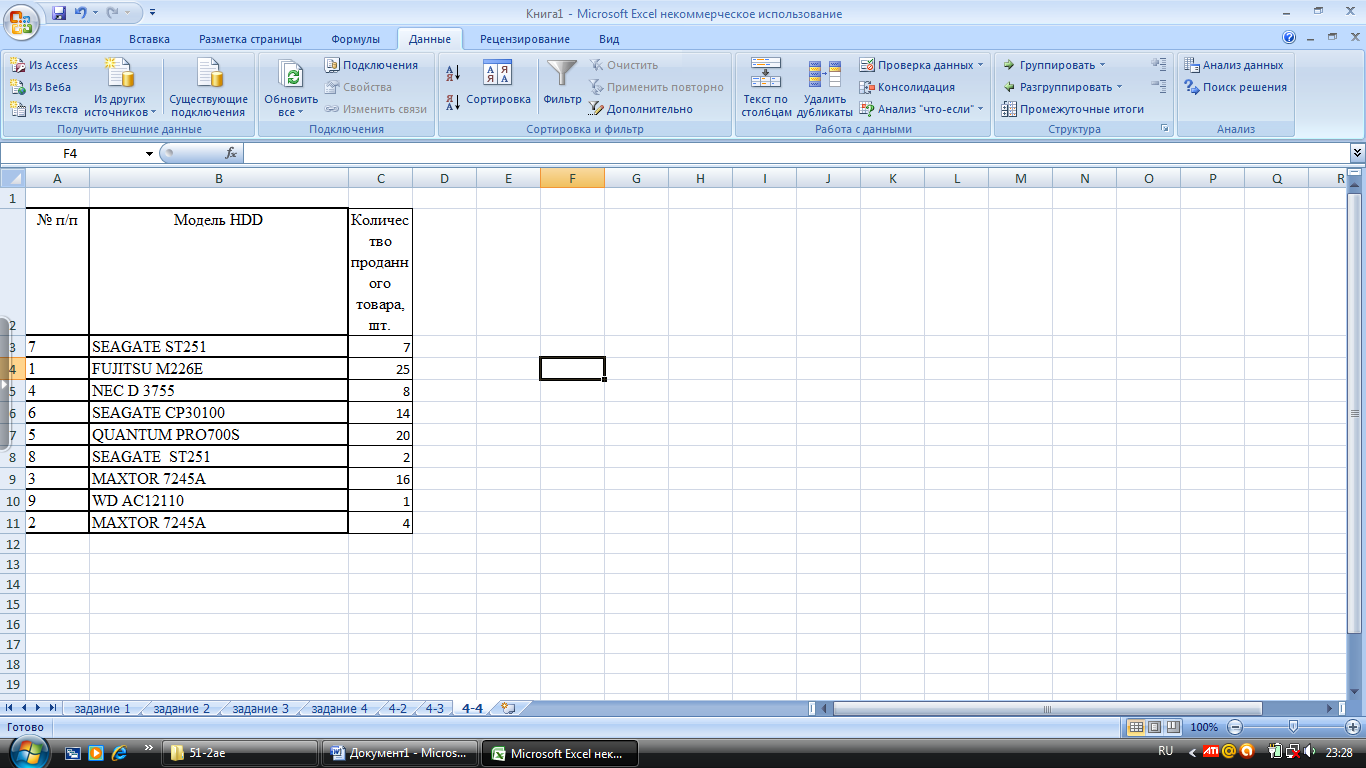Sort ascending A to Я
The image size is (1366, 768).
coord(452,72)
